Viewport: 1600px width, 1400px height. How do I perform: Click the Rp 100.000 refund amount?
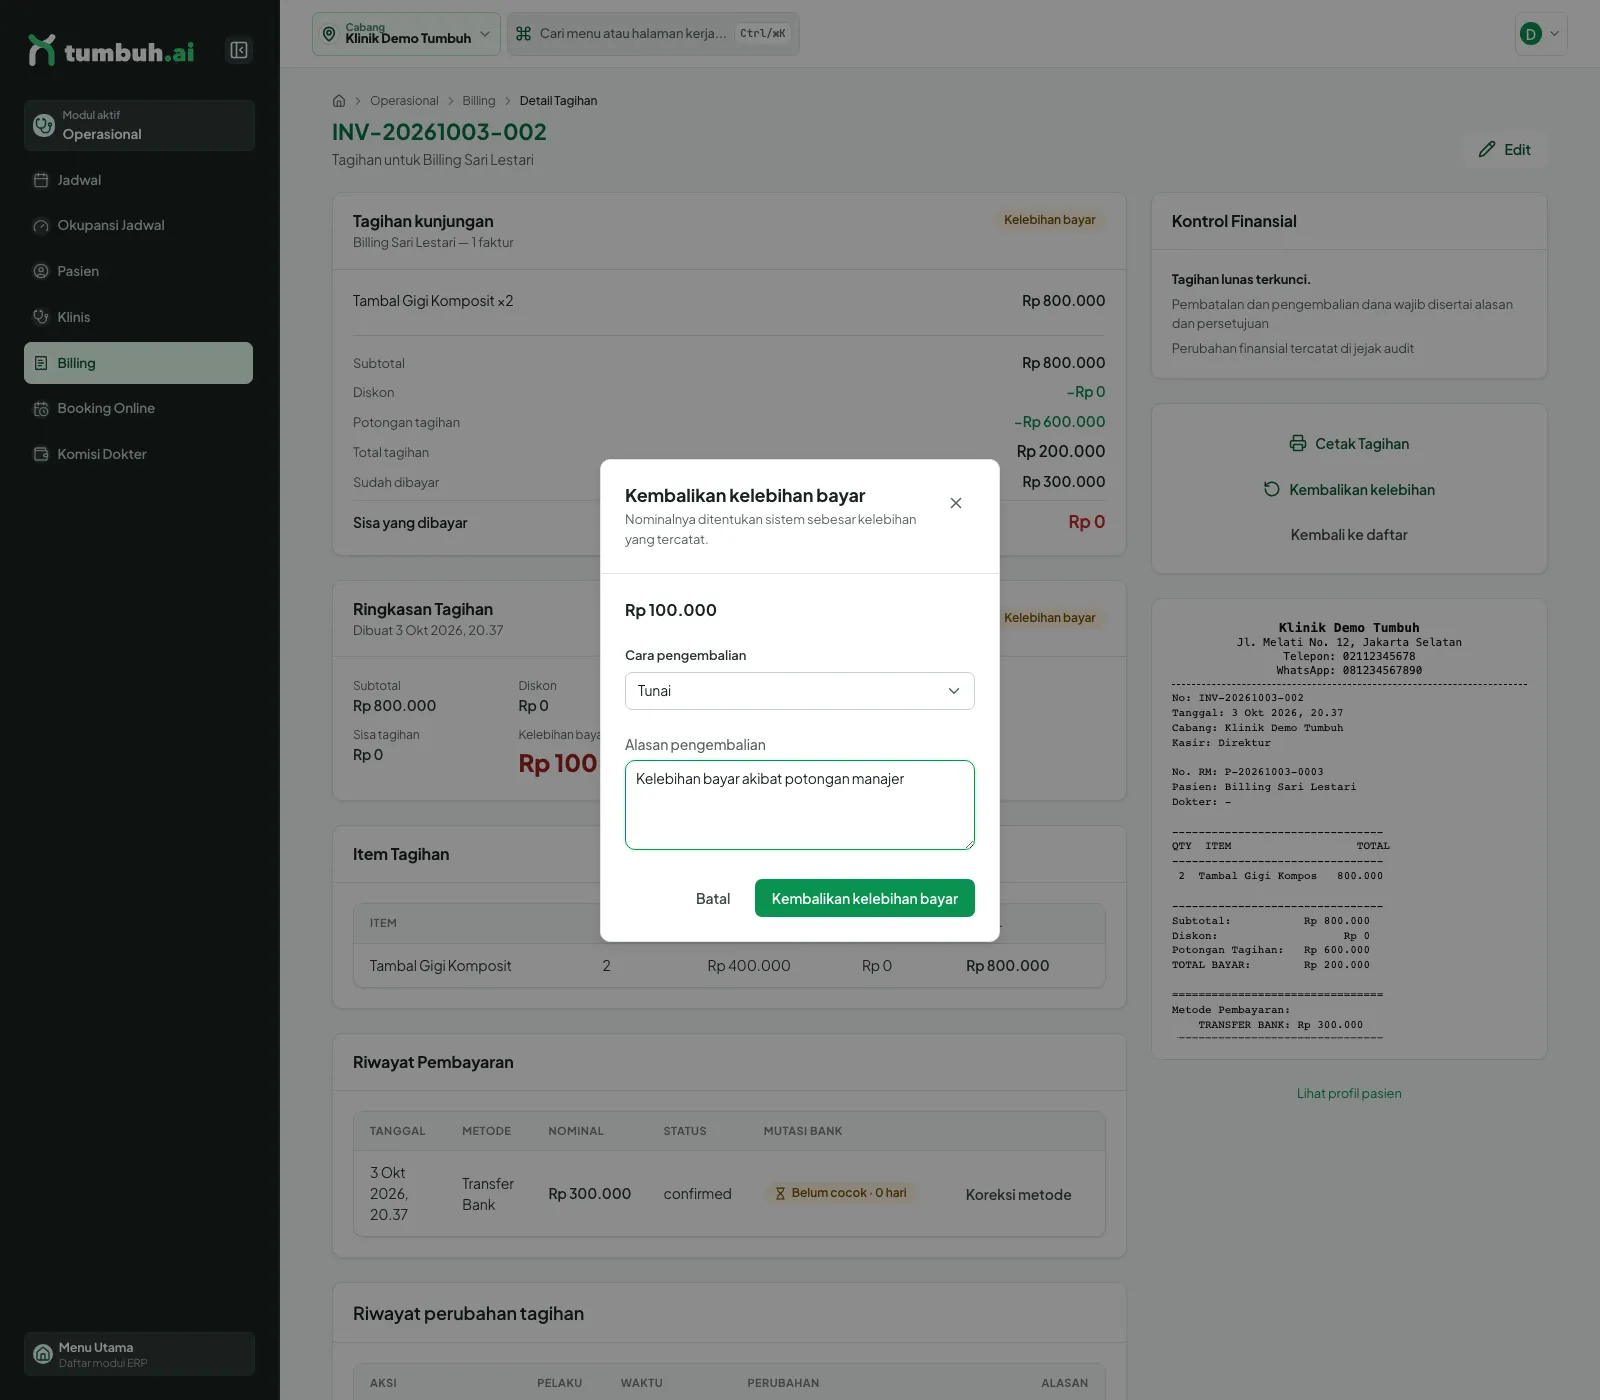[x=671, y=610]
